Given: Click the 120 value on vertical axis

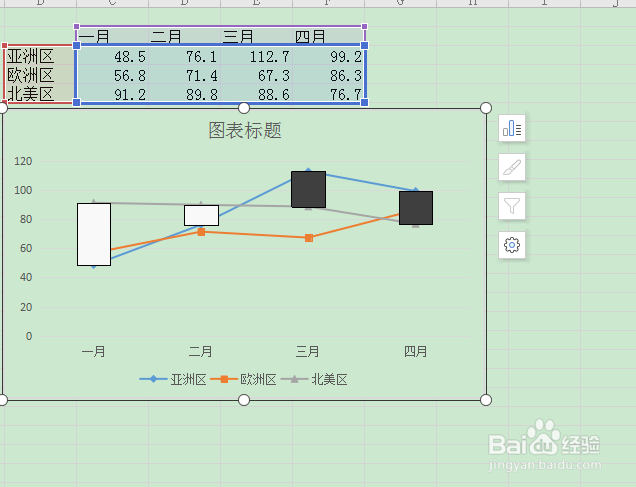Looking at the screenshot, I should point(23,161).
